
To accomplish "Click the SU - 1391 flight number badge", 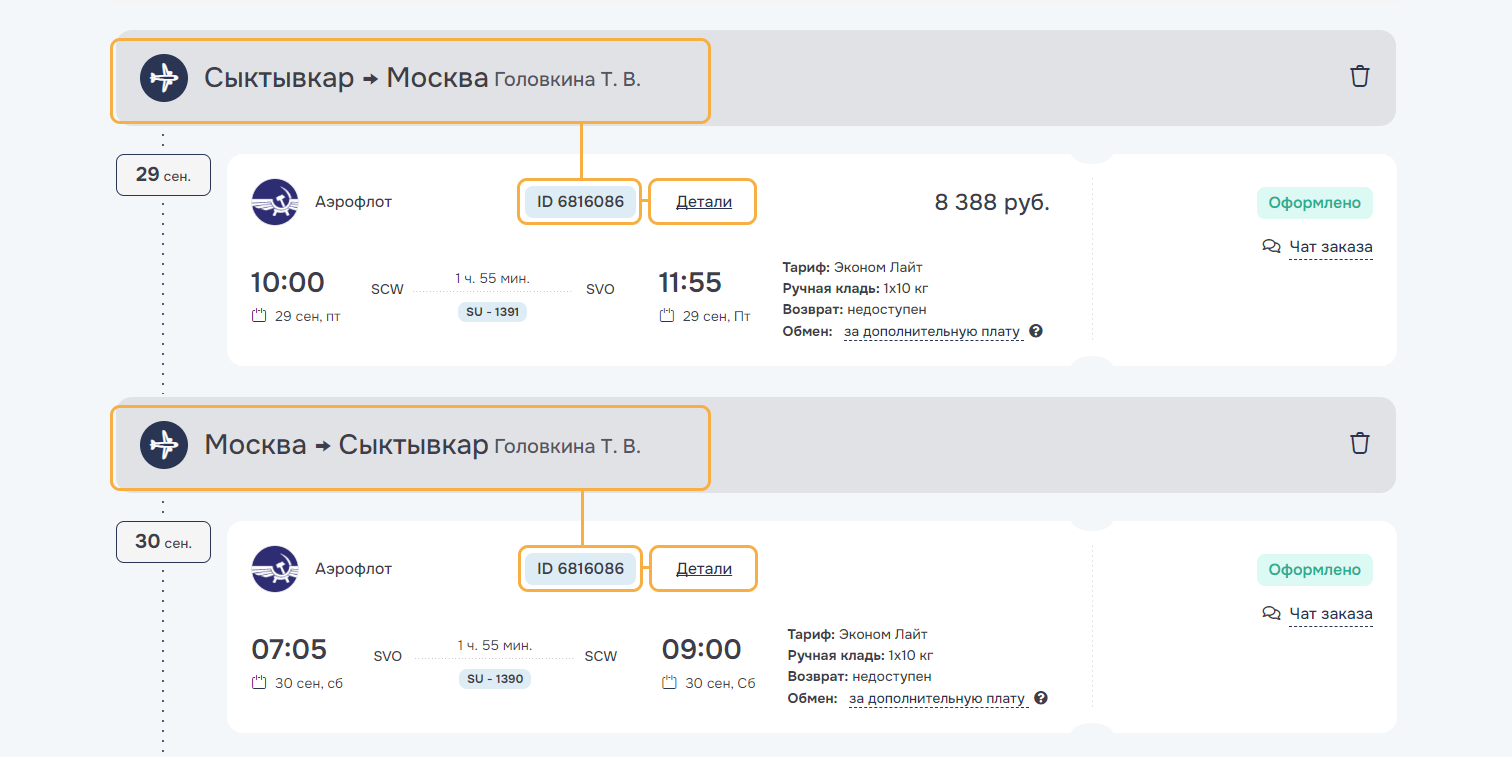I will click(x=493, y=312).
